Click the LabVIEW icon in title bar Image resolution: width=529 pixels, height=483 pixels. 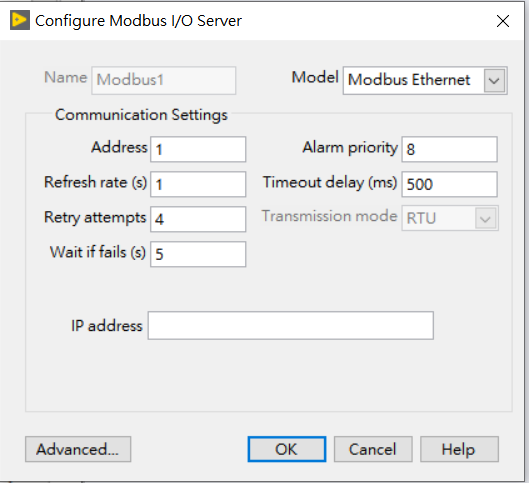coord(20,20)
